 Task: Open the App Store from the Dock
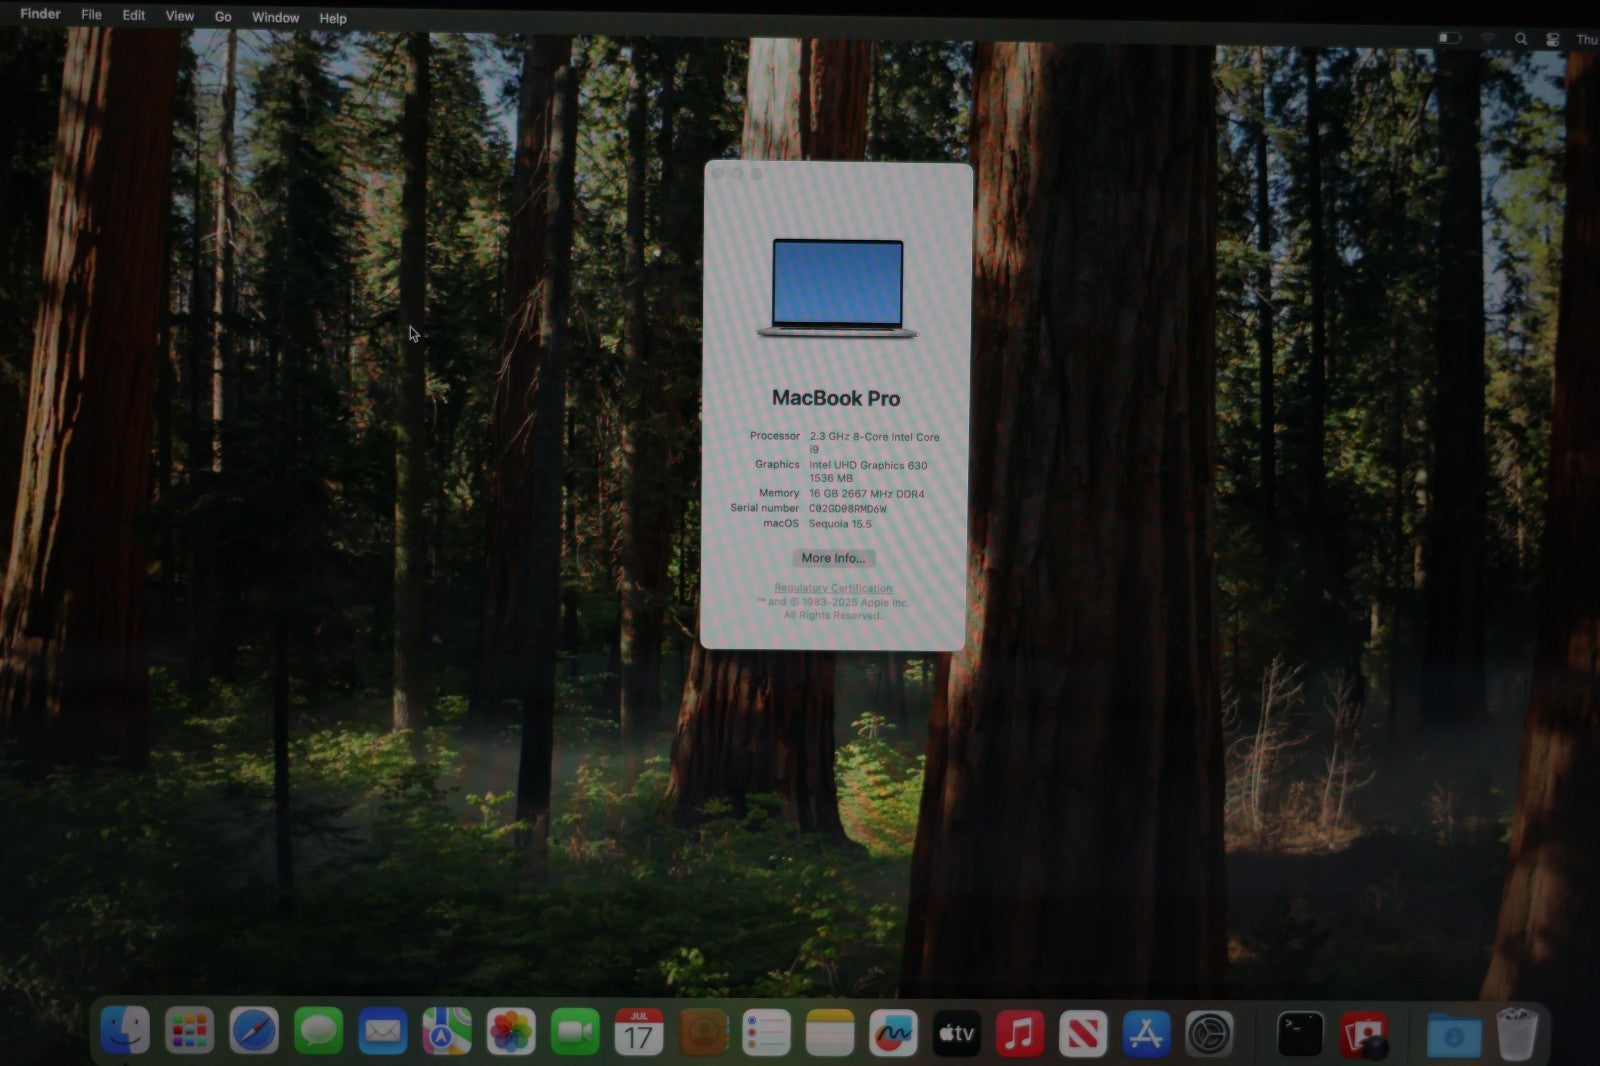[x=1146, y=1033]
